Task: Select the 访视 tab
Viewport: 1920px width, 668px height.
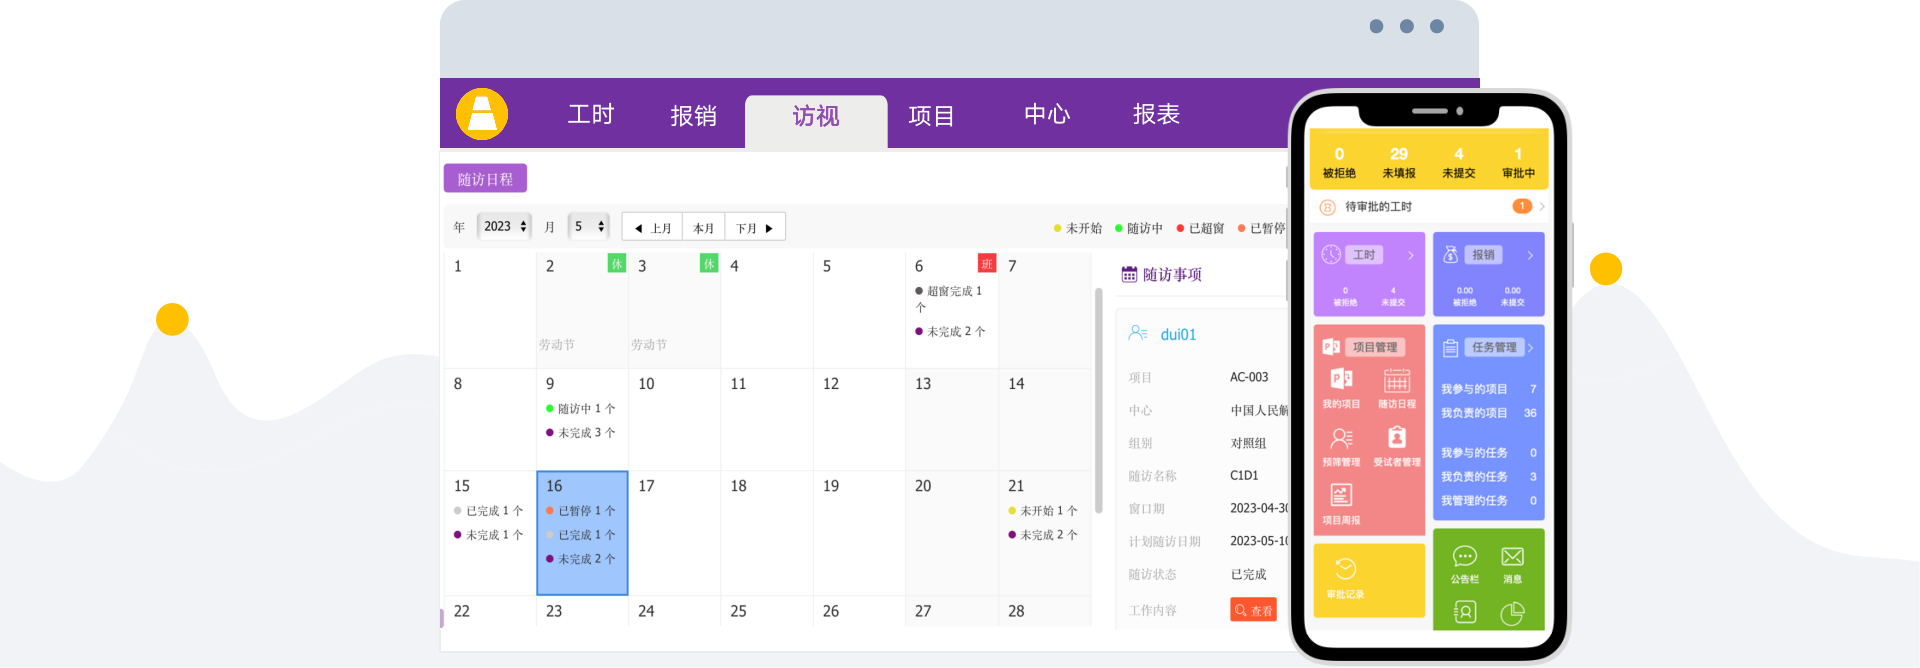Action: pos(816,121)
